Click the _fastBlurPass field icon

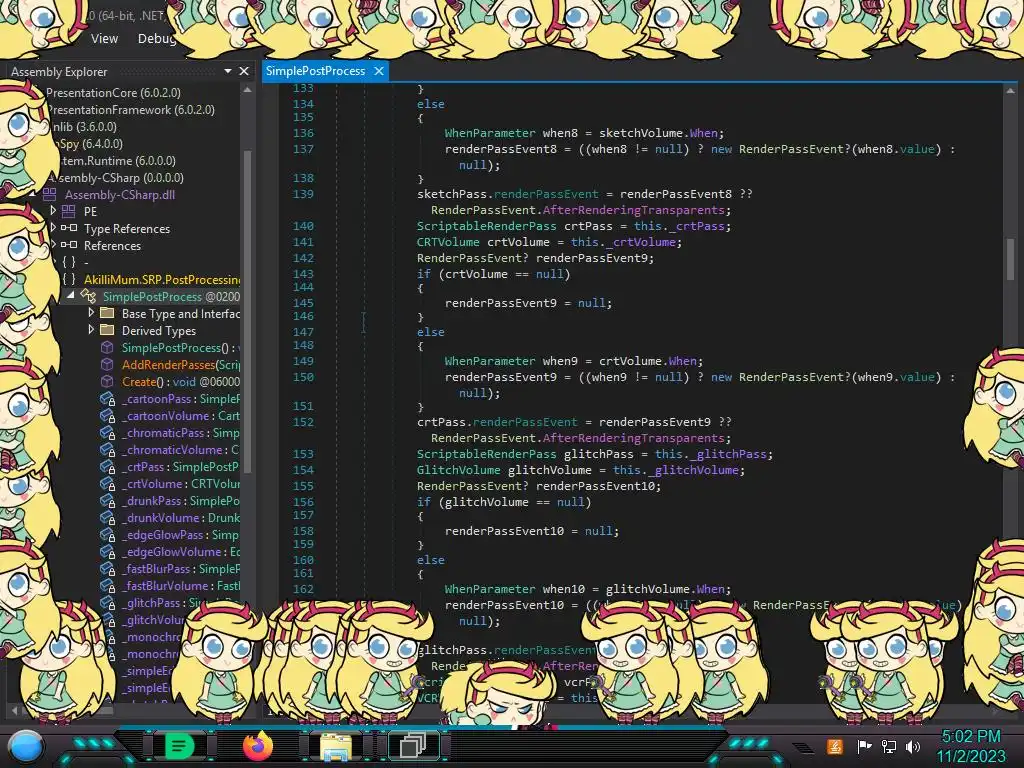tap(108, 568)
